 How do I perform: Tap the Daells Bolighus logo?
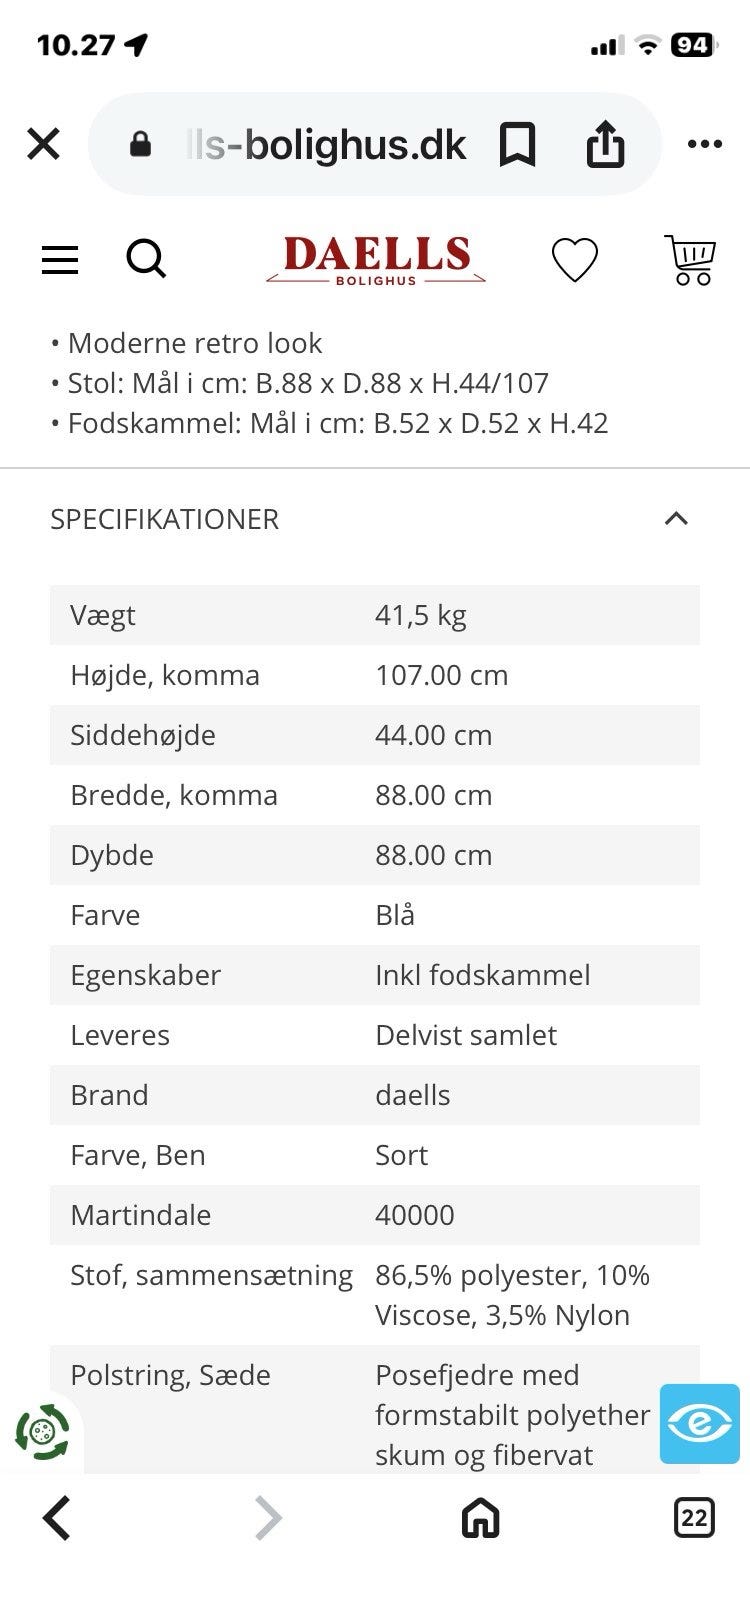[x=376, y=260]
